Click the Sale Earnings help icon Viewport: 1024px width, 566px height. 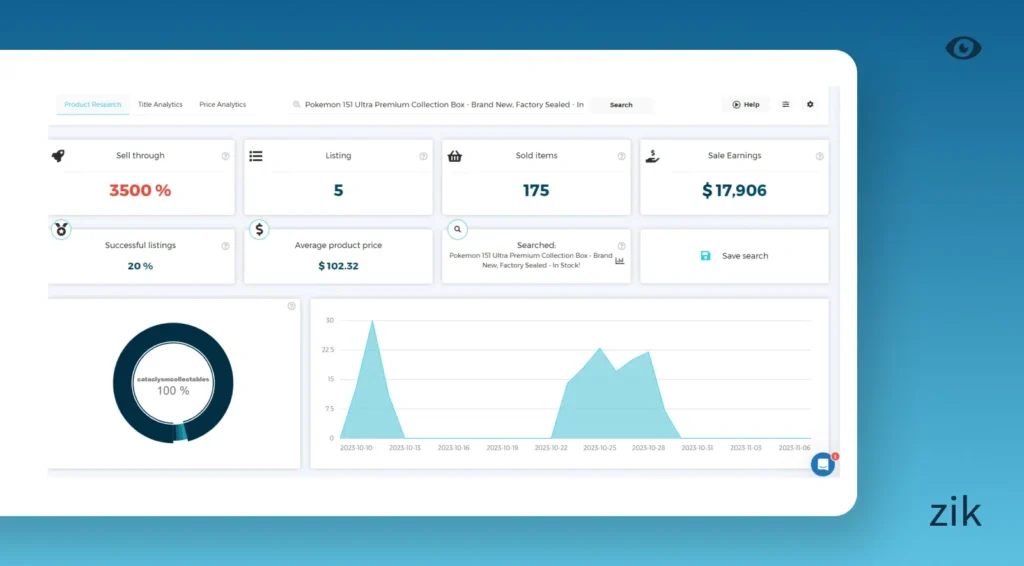819,156
